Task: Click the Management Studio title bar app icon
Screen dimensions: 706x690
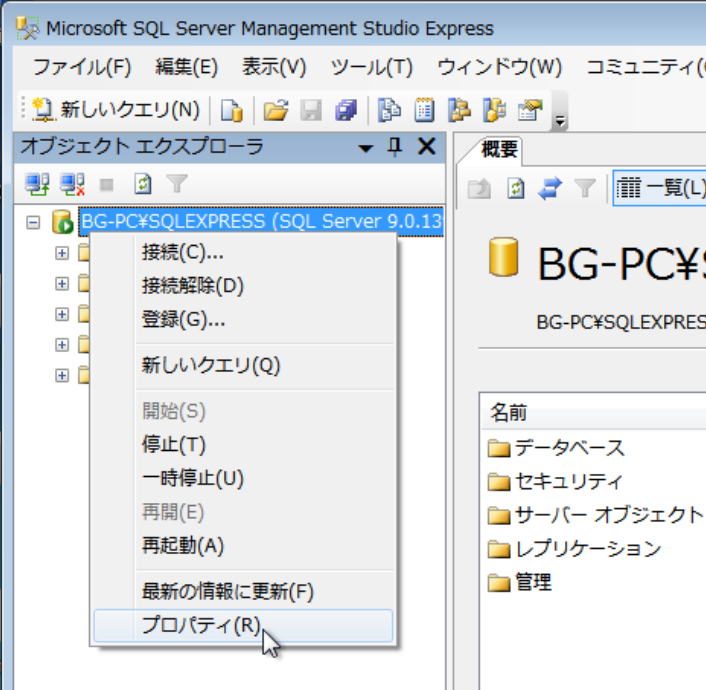Action: [28, 28]
